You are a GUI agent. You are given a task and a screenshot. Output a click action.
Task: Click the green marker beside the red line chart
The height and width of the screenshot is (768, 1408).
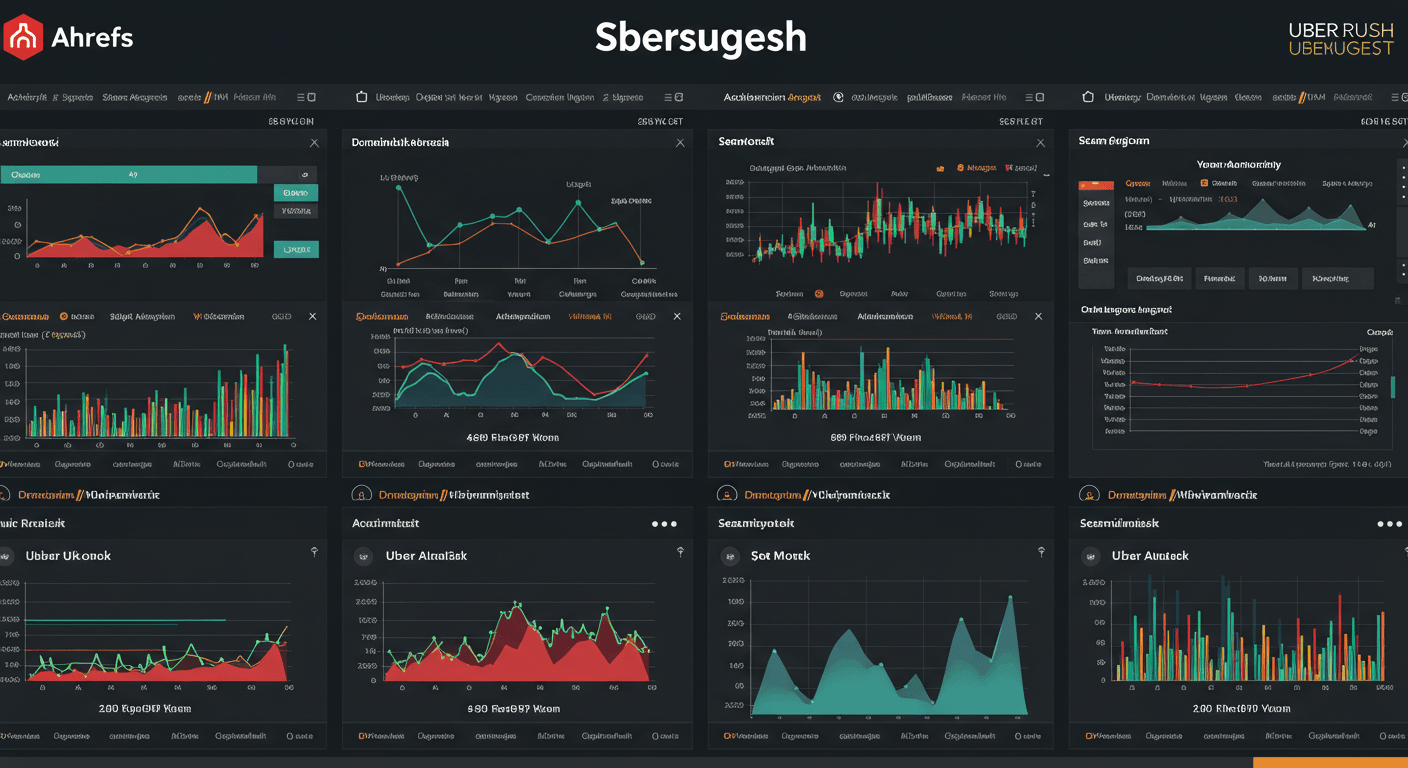[1392, 387]
